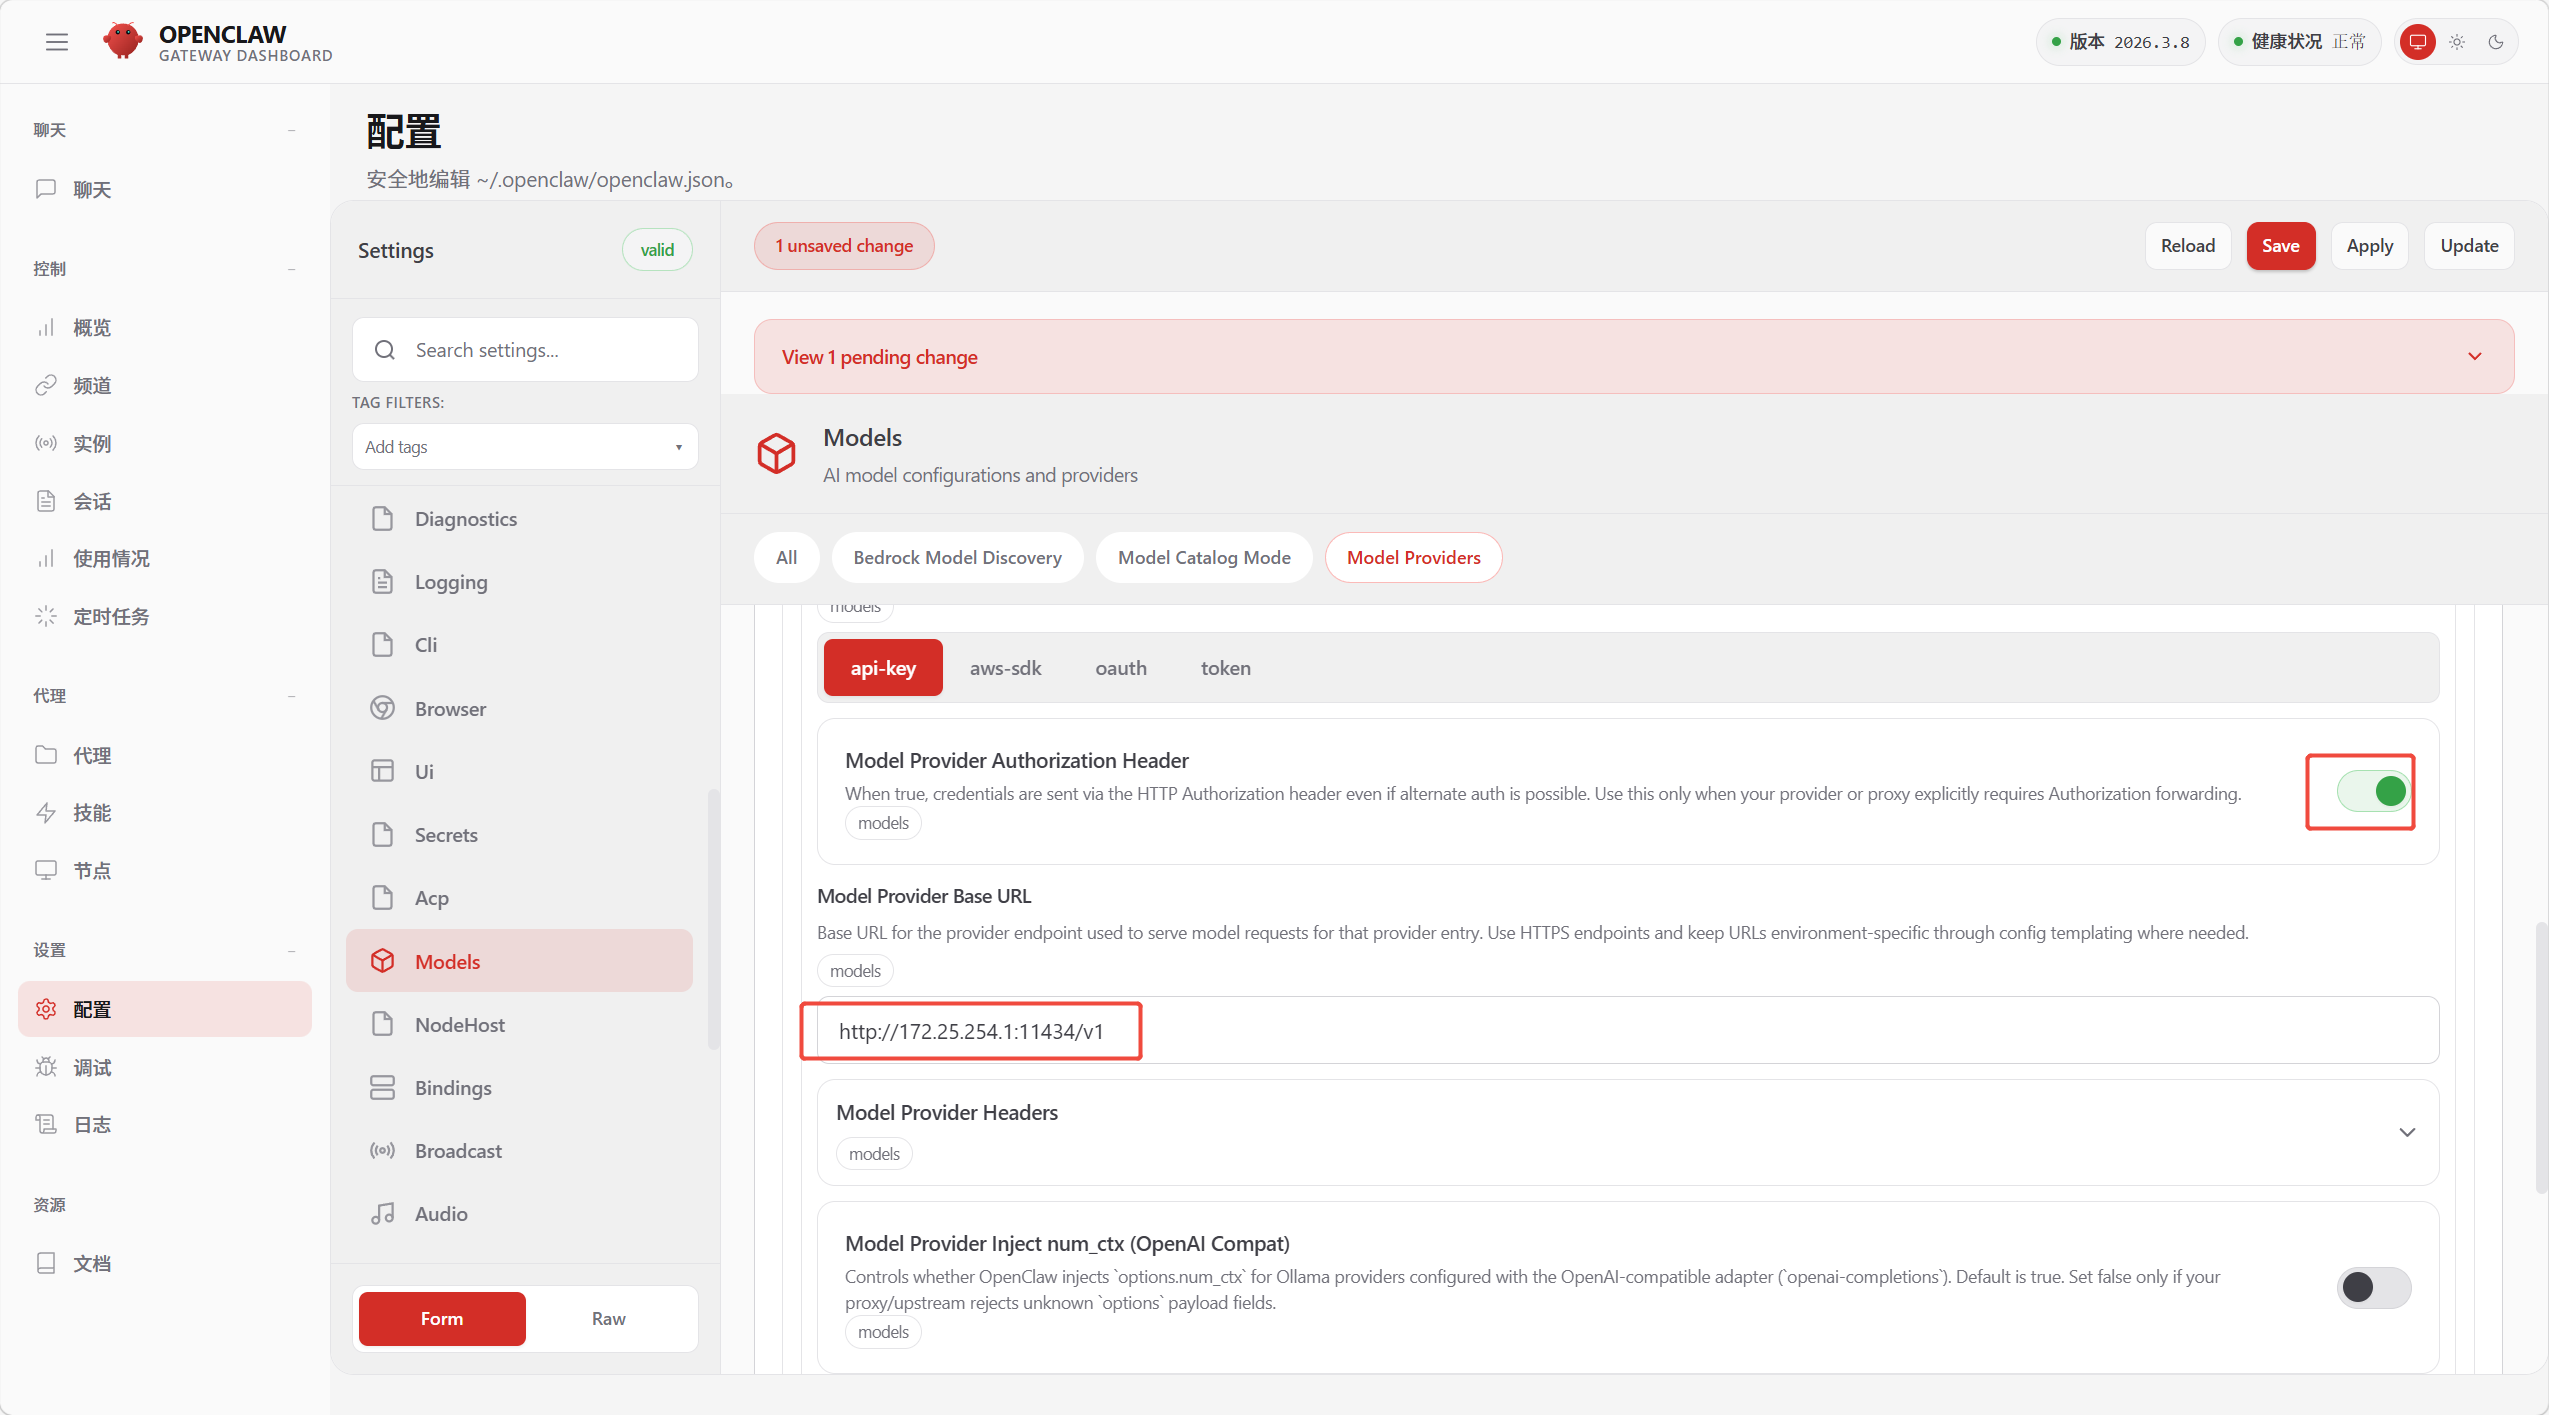
Task: Click the red Save button
Action: (x=2280, y=246)
